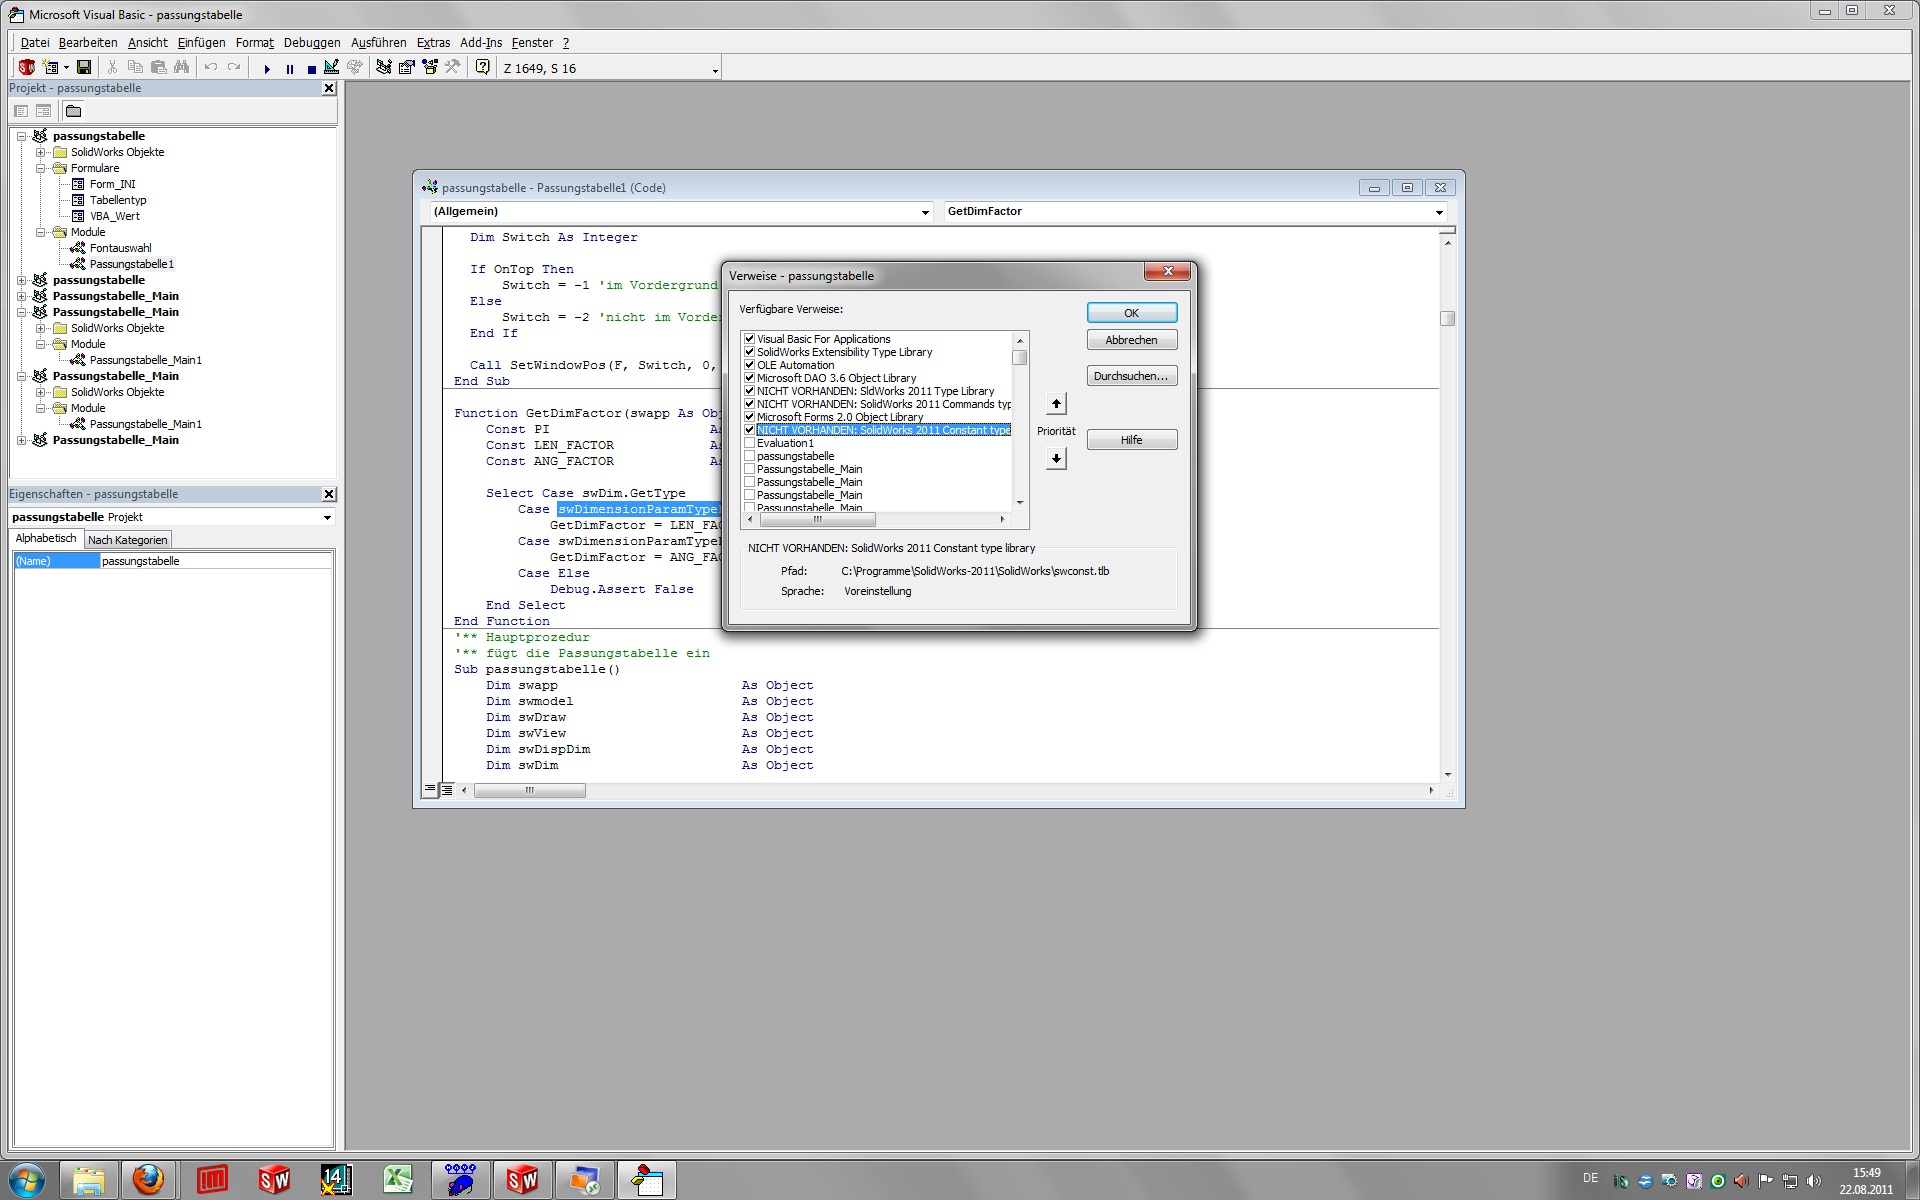The image size is (1920, 1200).
Task: Click the Redo arrow icon
Action: click(234, 68)
